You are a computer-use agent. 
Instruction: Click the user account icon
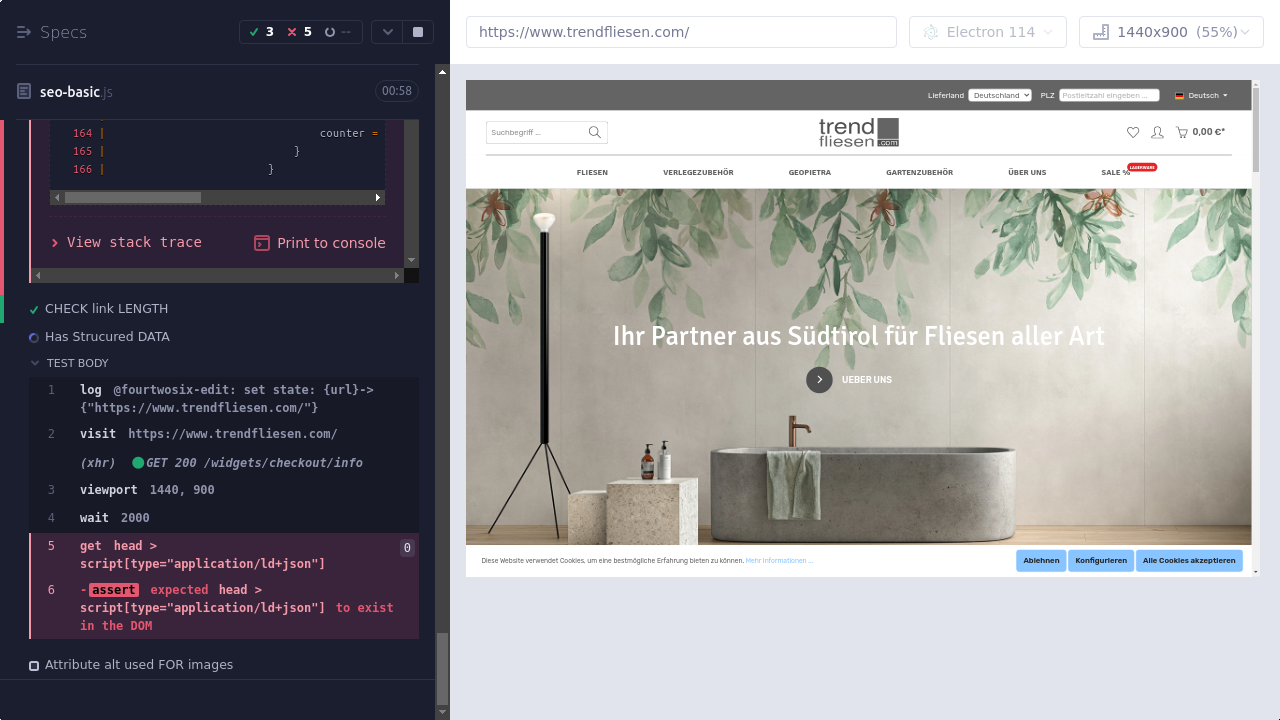coord(1157,132)
